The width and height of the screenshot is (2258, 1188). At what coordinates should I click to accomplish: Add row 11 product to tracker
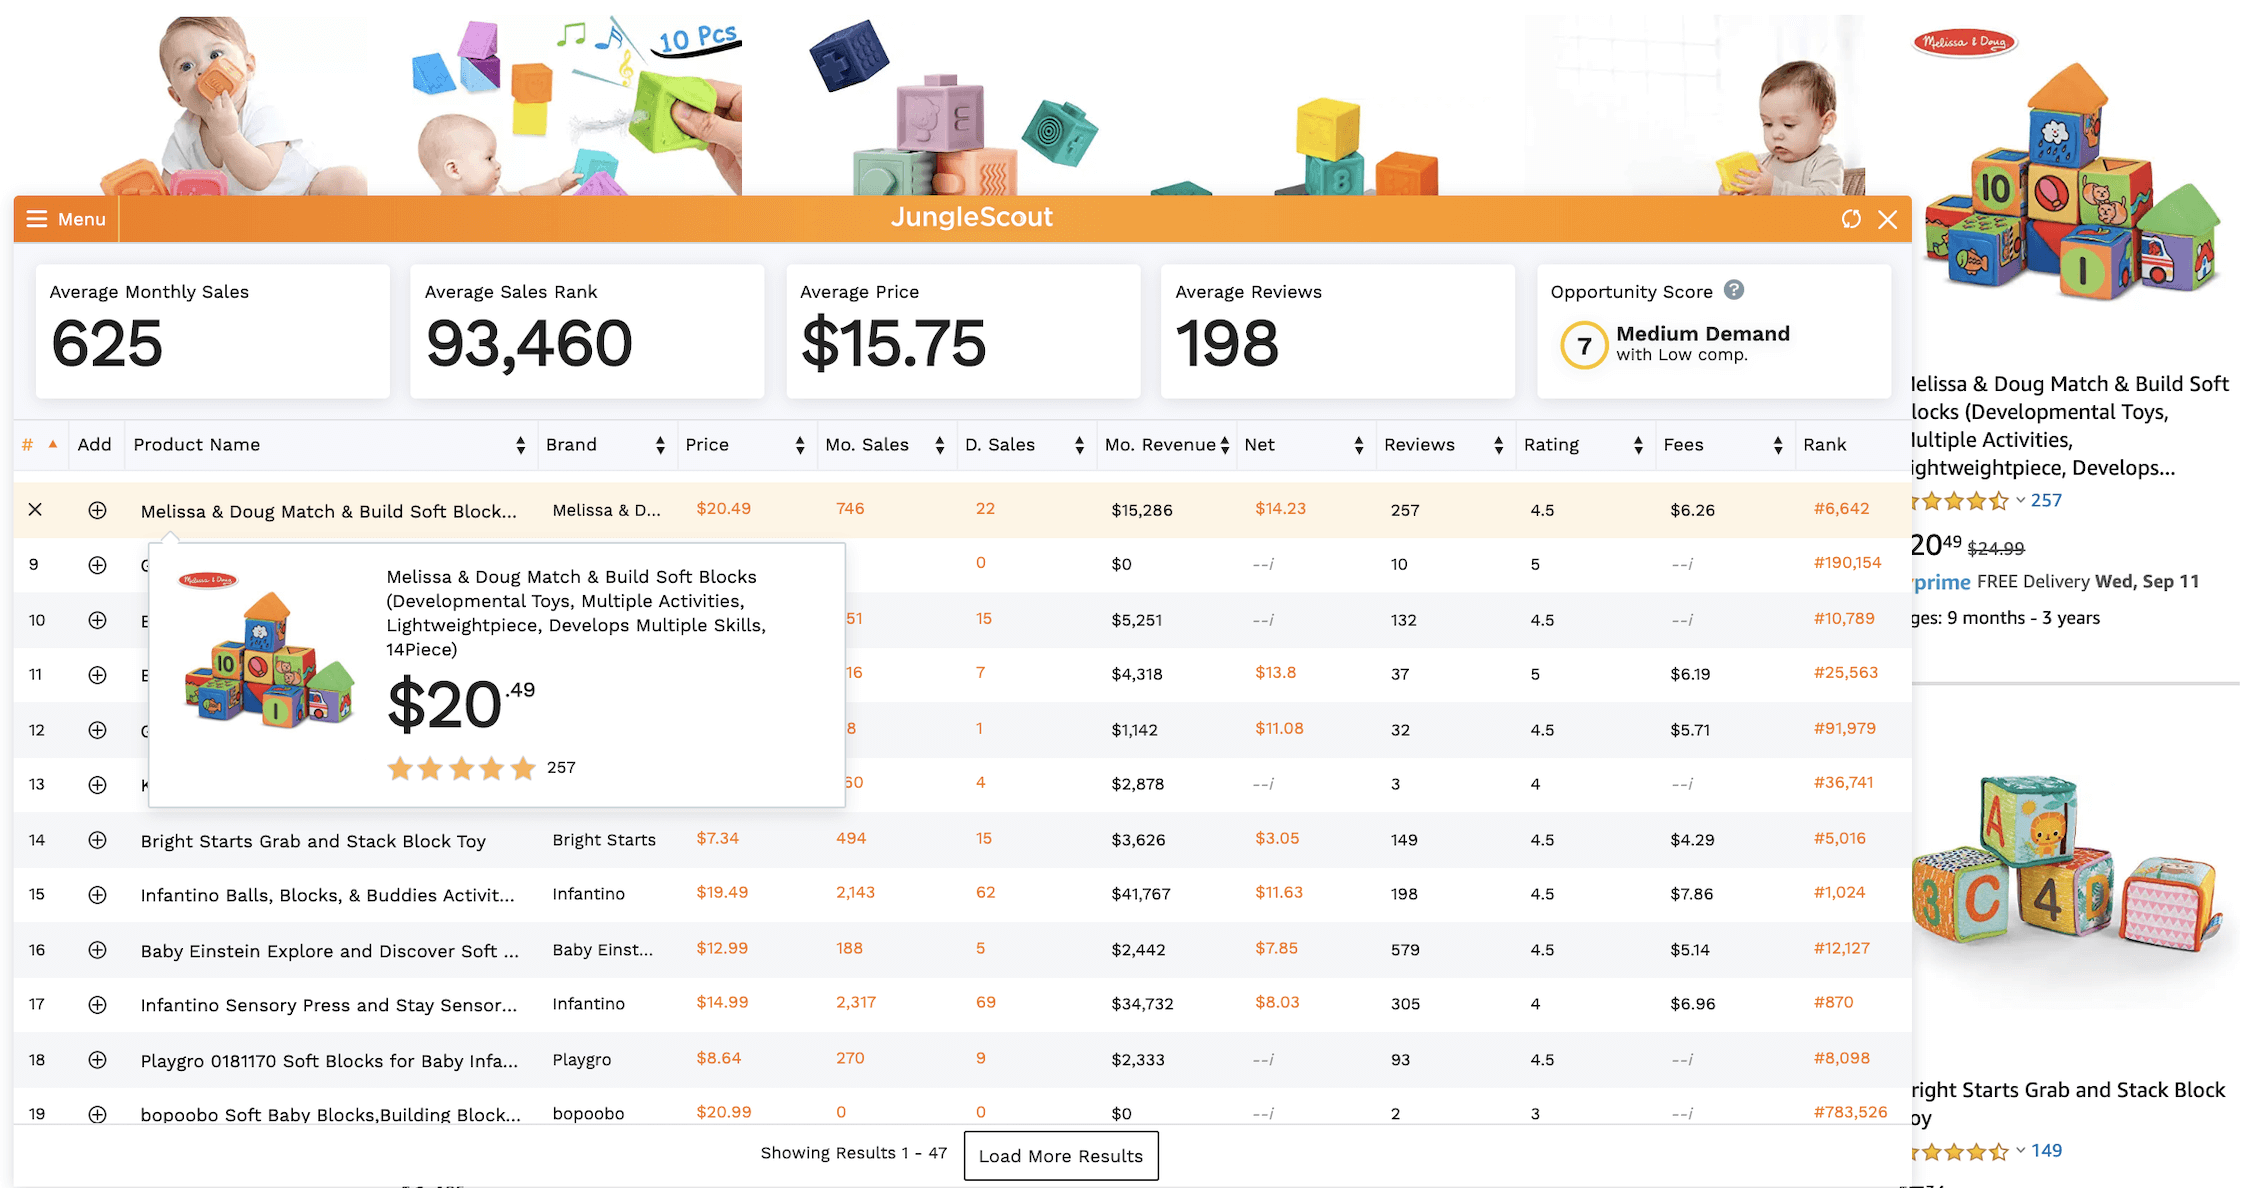point(97,675)
